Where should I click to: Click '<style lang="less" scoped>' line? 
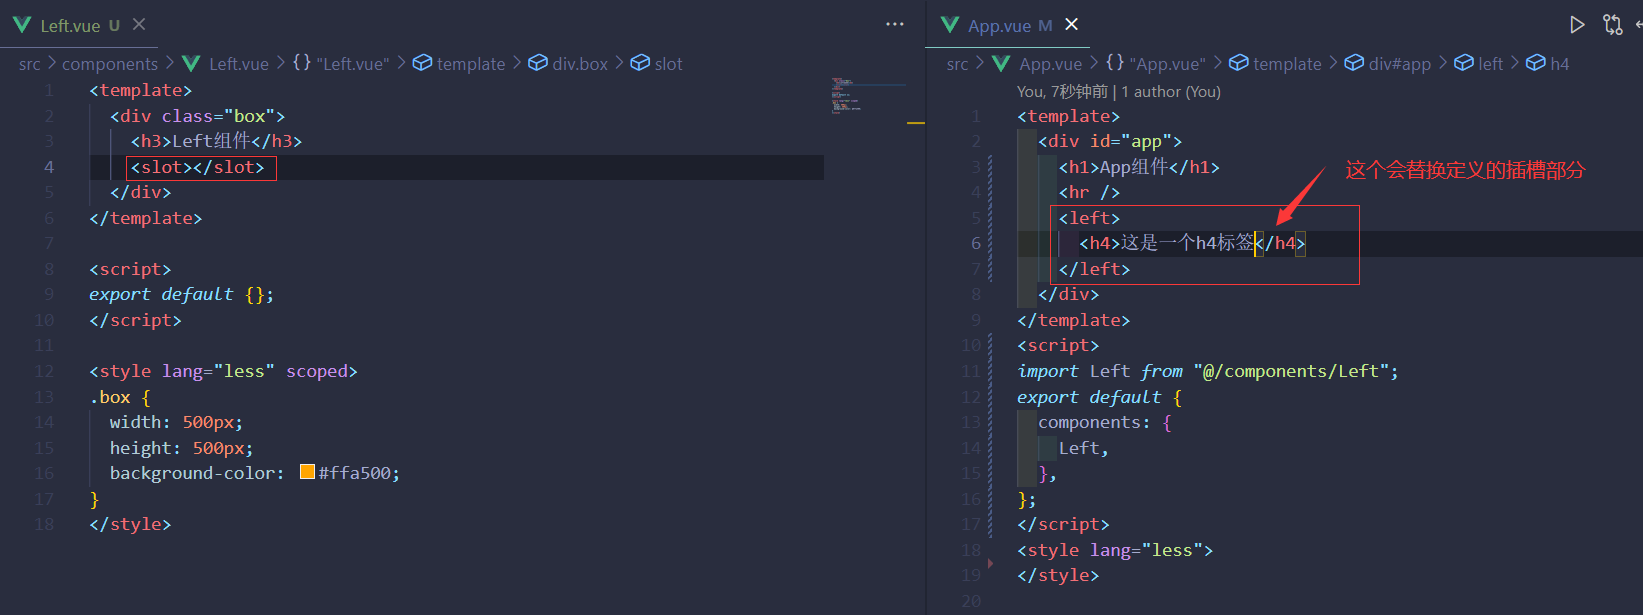click(223, 371)
